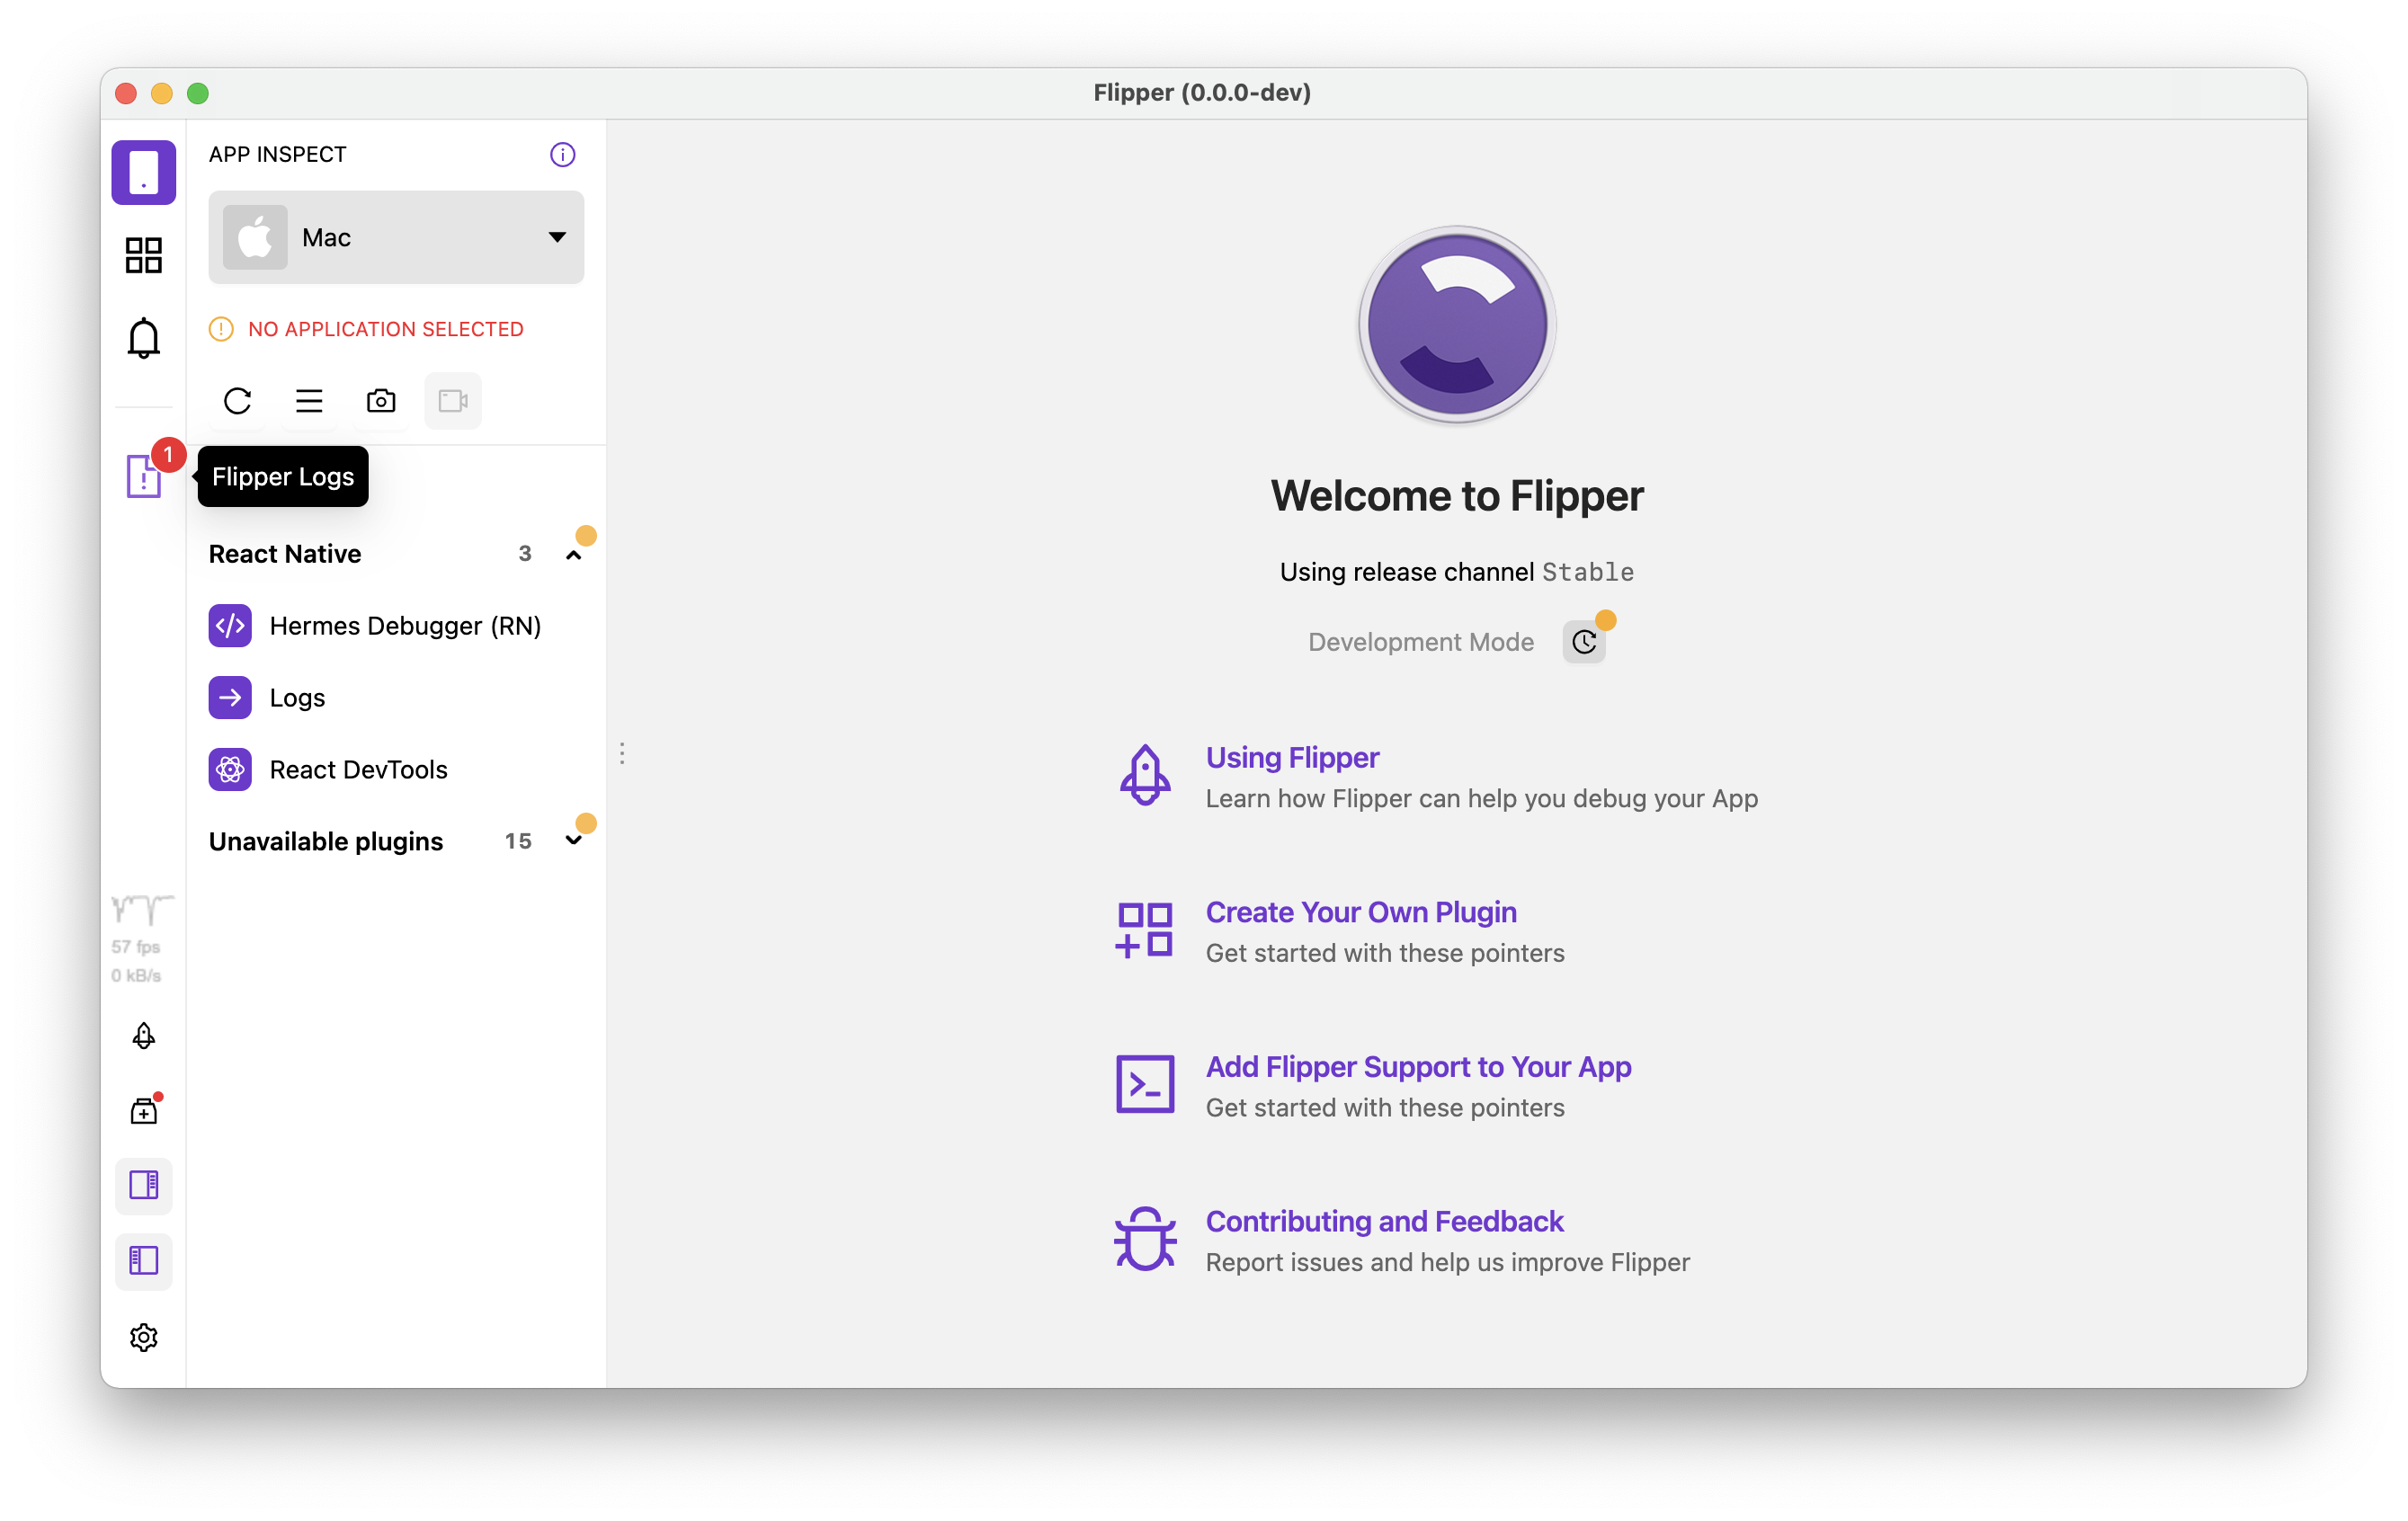Click the hamburger menu icon
The width and height of the screenshot is (2408, 1521).
(309, 401)
